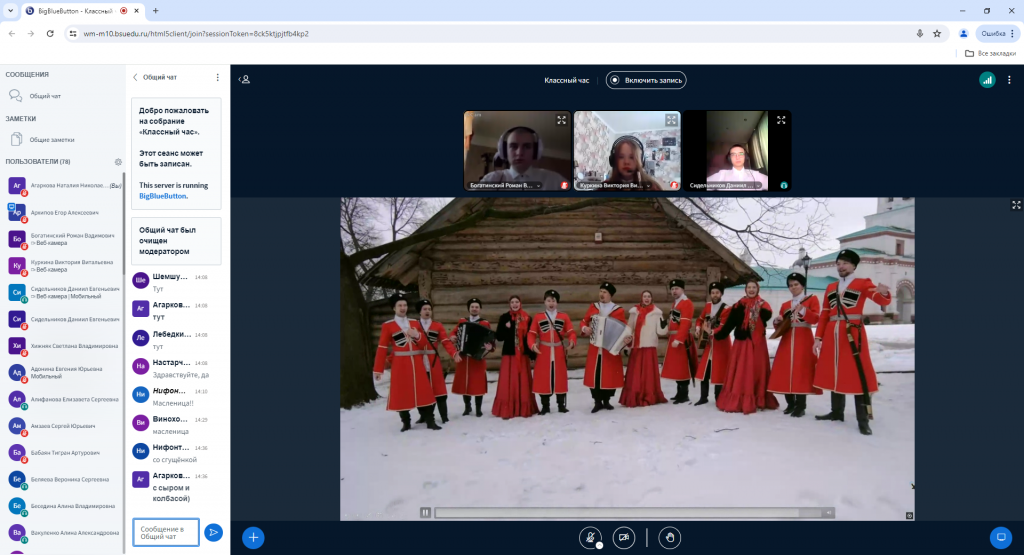Toggle the webcam sharing button
The height and width of the screenshot is (555, 1024).
pyautogui.click(x=624, y=537)
